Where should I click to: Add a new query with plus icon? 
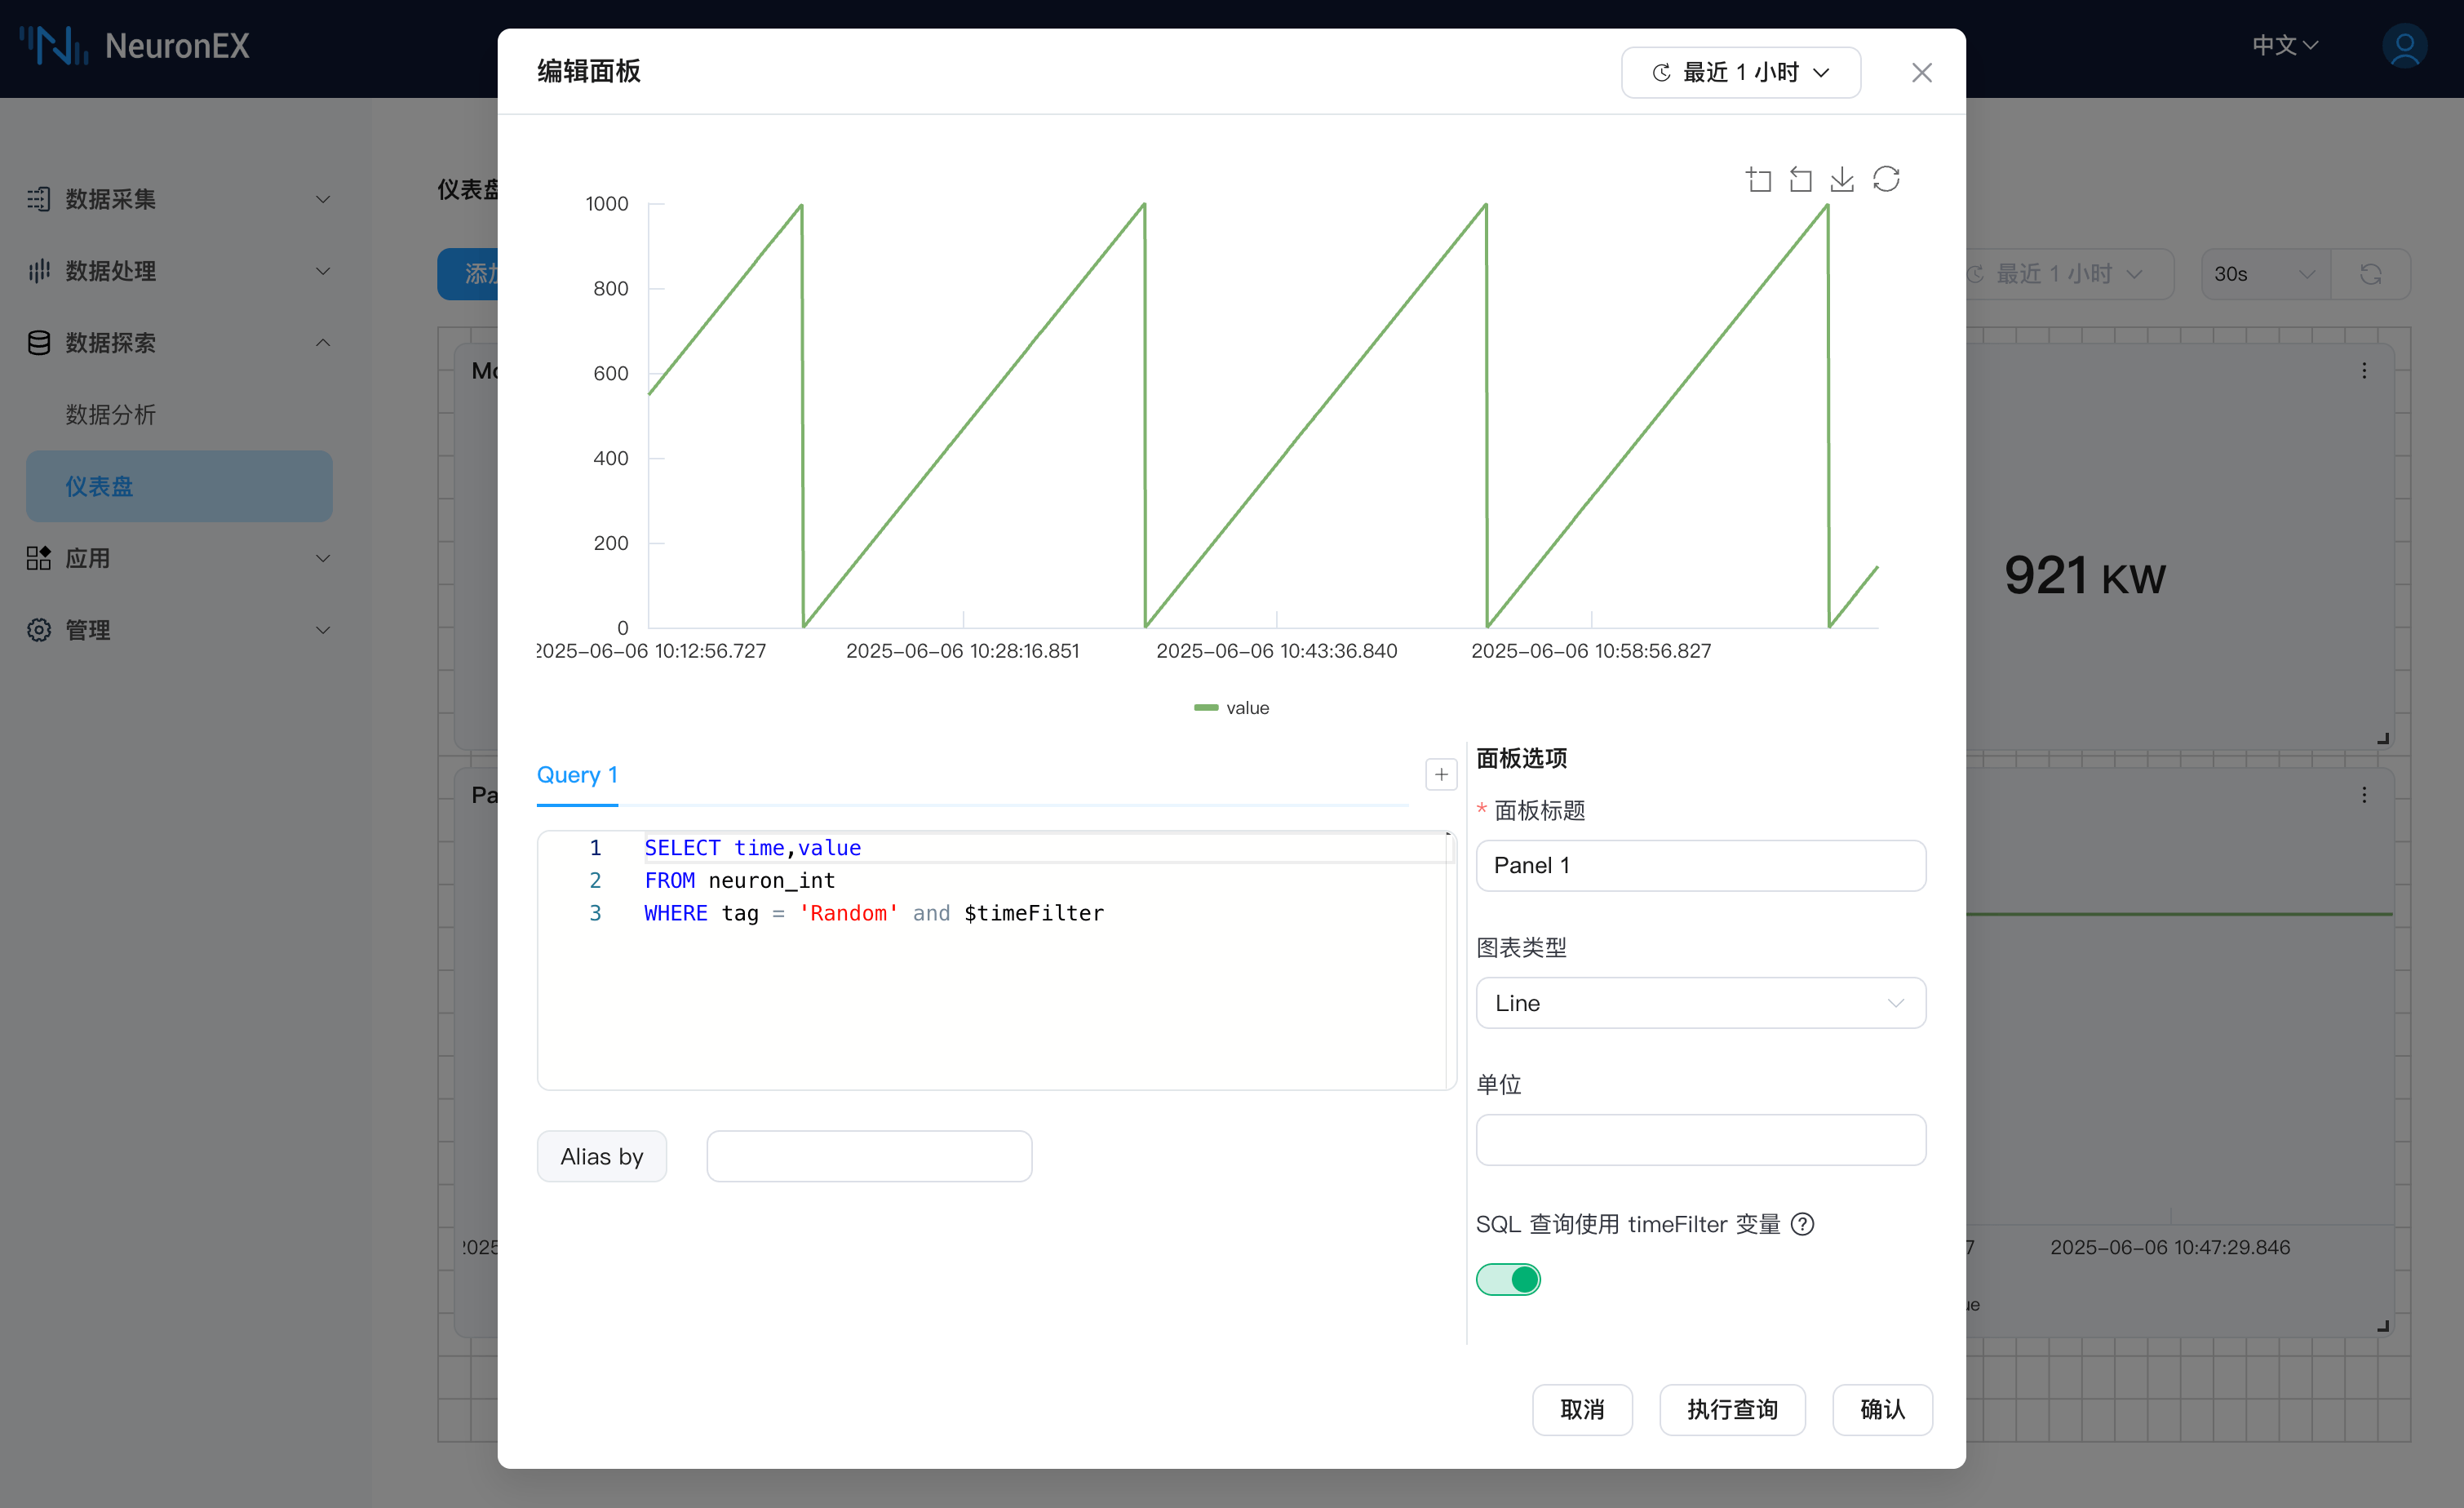point(1440,774)
